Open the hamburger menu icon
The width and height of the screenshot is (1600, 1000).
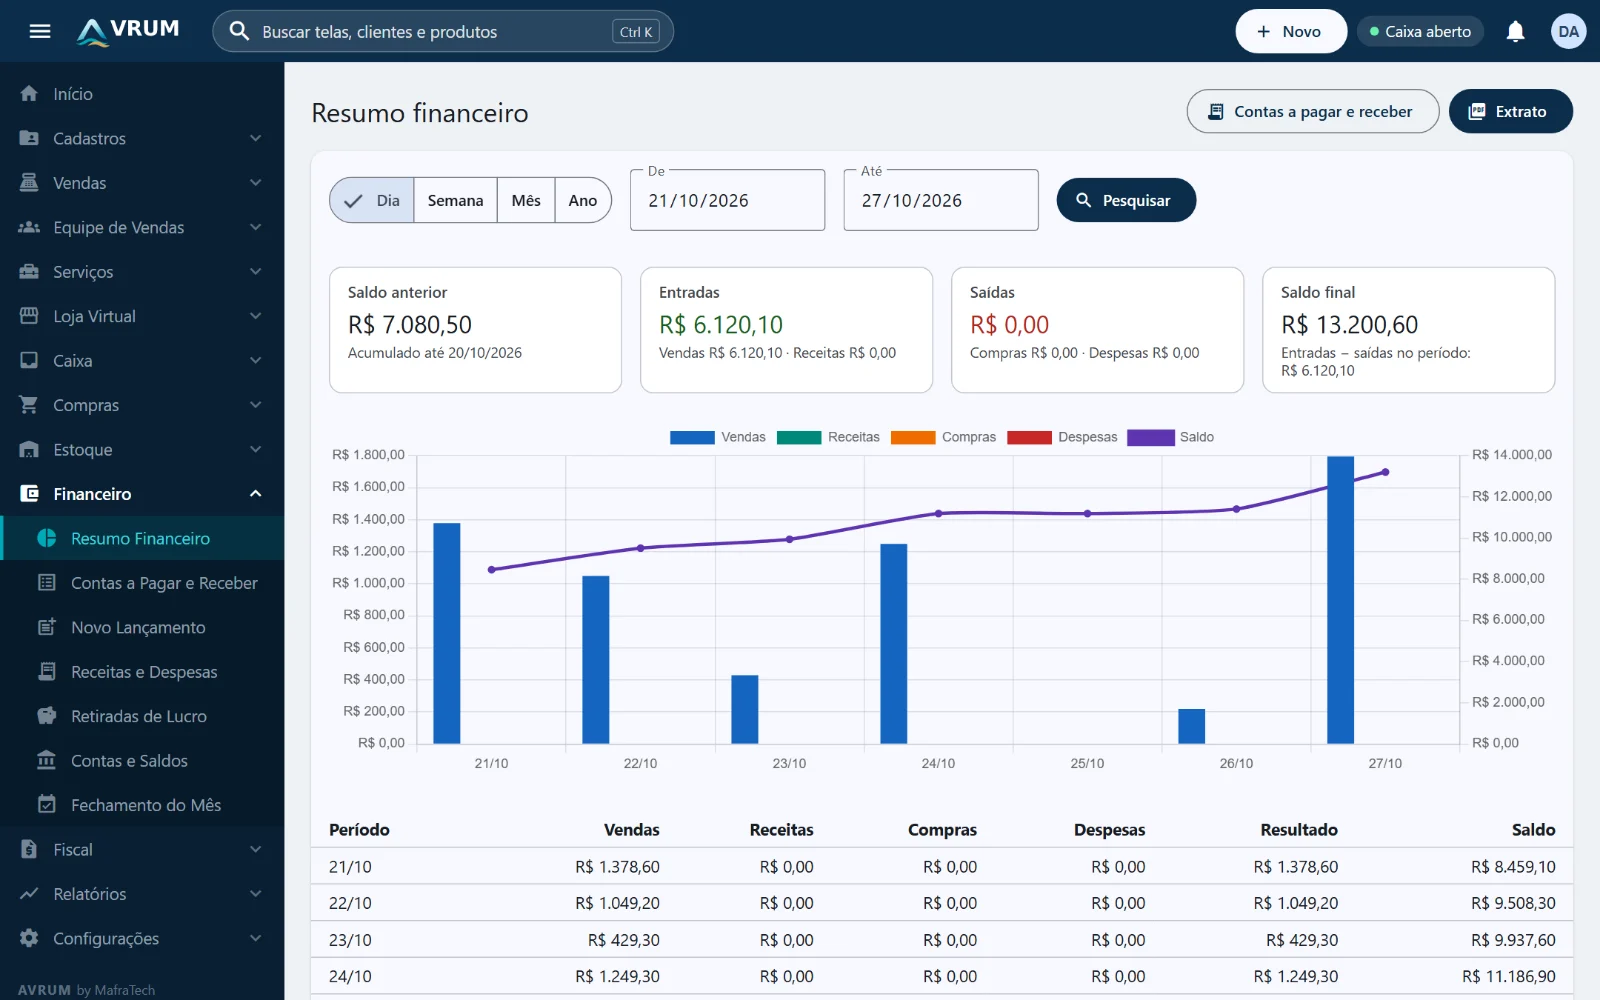[40, 31]
